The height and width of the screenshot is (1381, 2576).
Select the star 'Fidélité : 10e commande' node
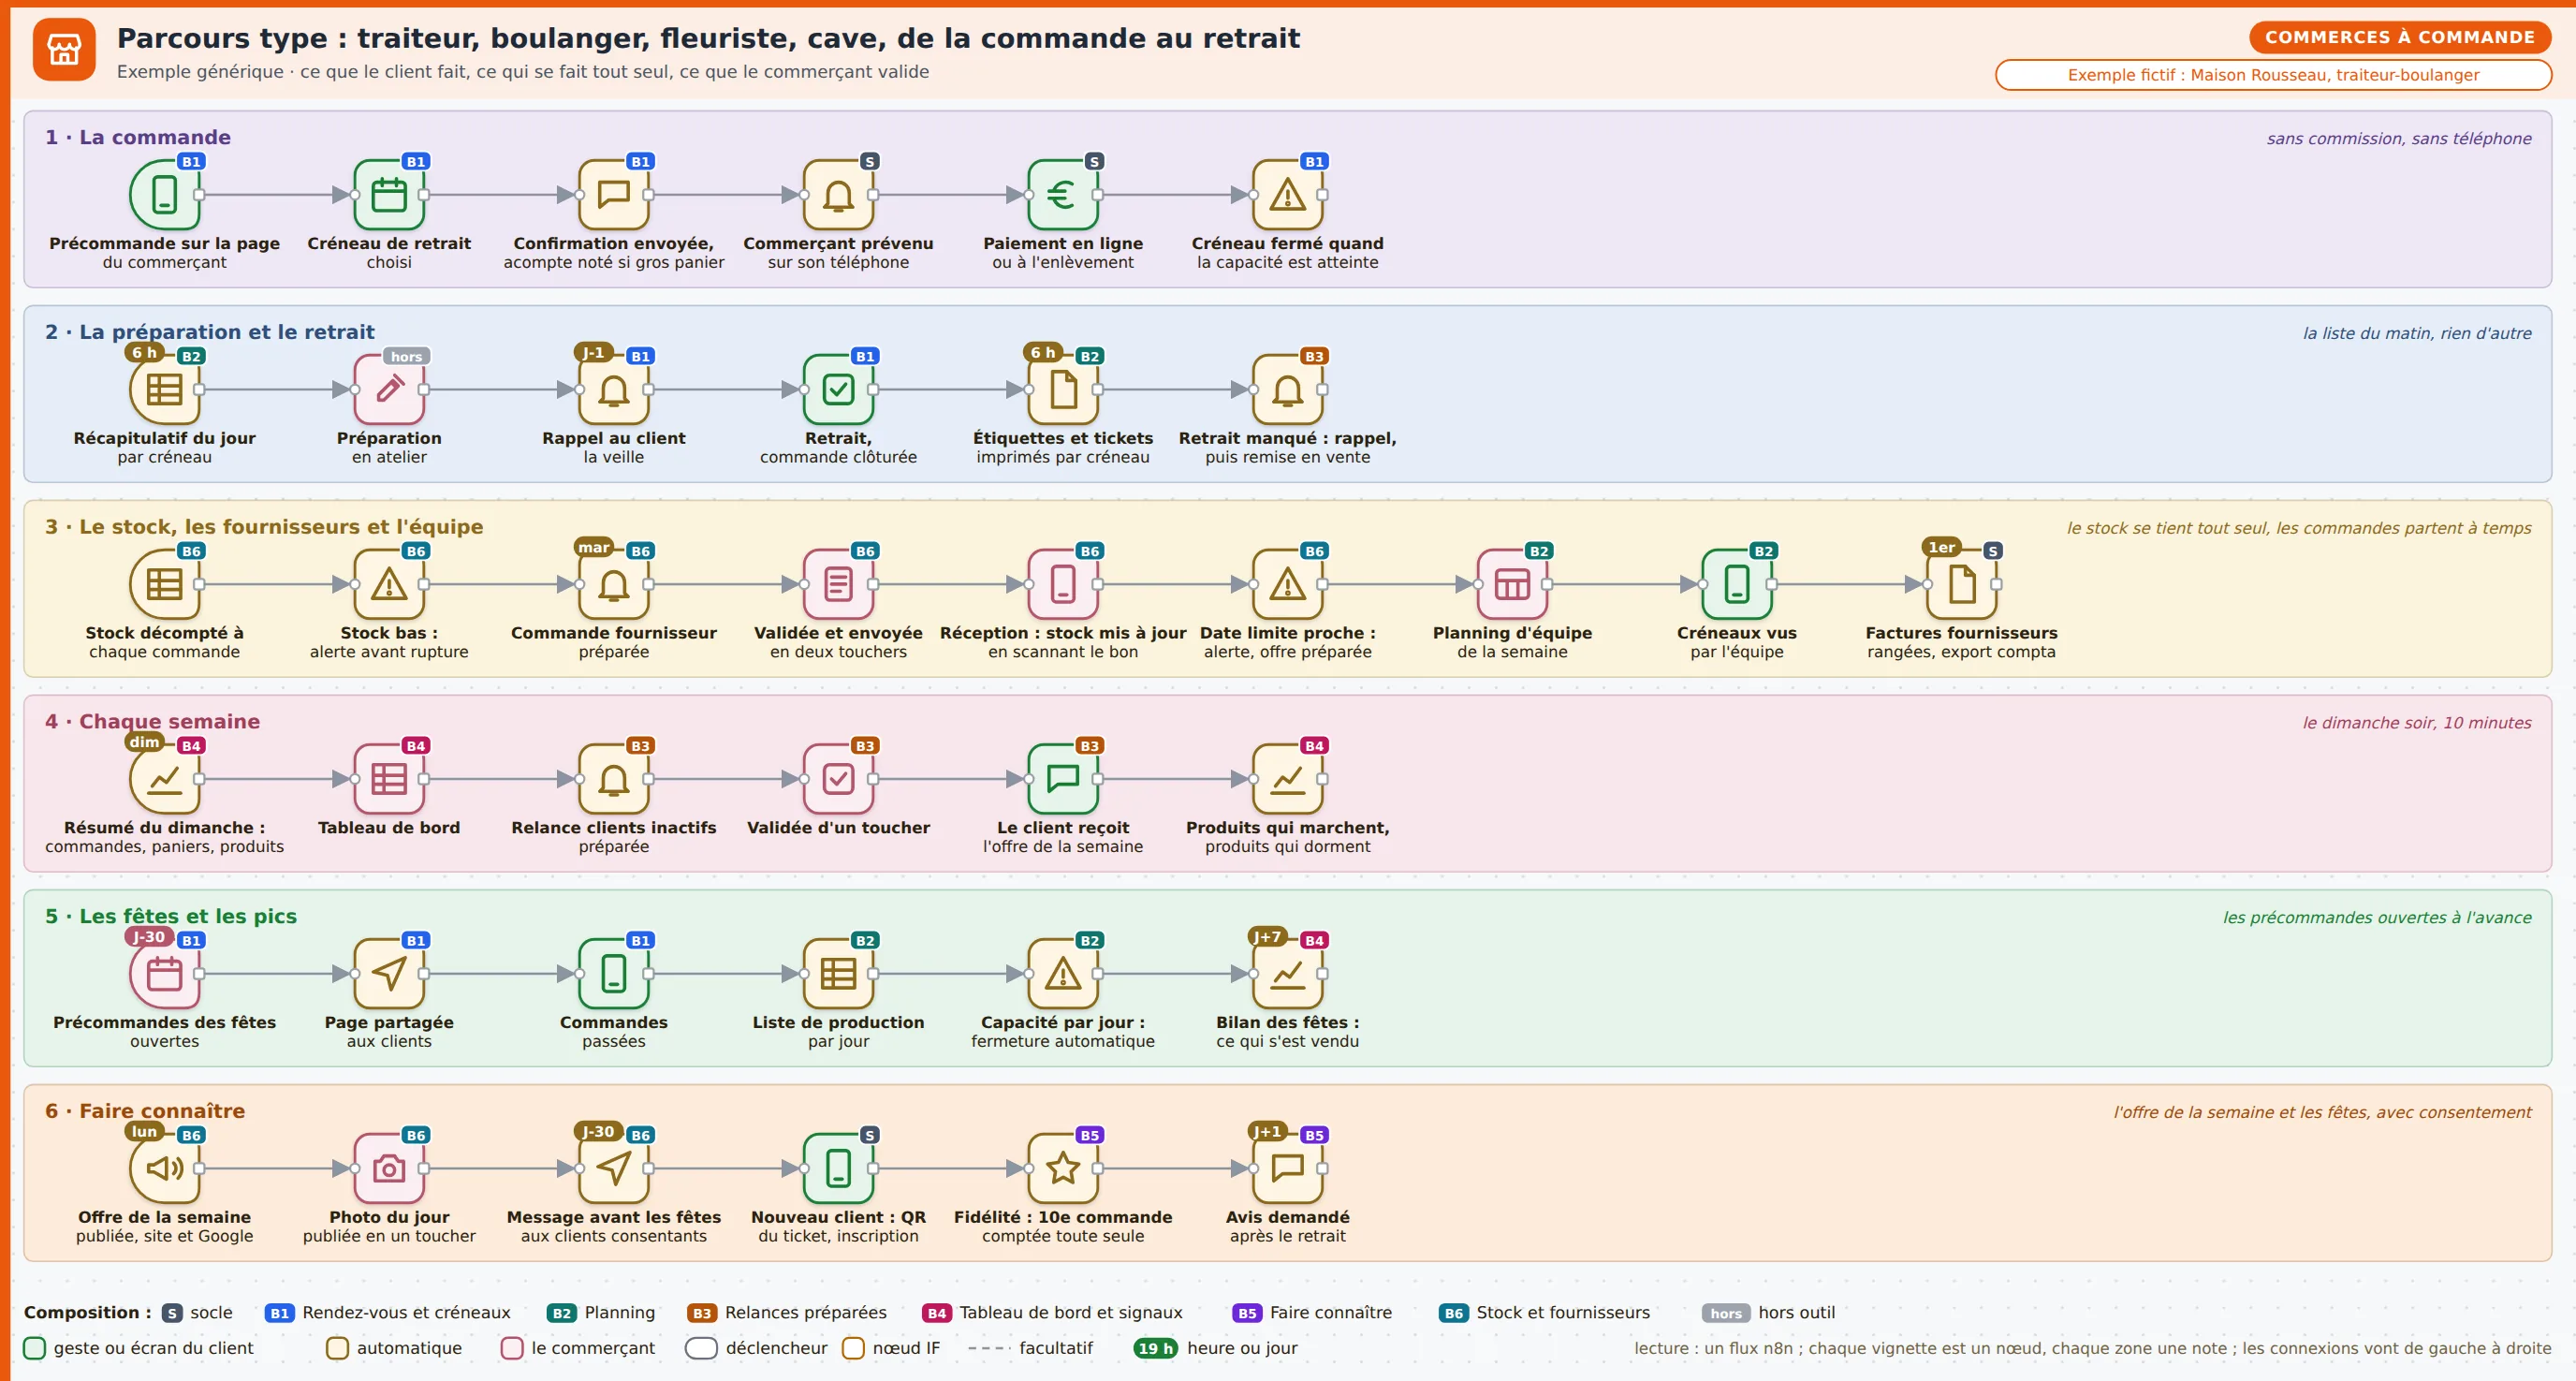(x=1062, y=1168)
